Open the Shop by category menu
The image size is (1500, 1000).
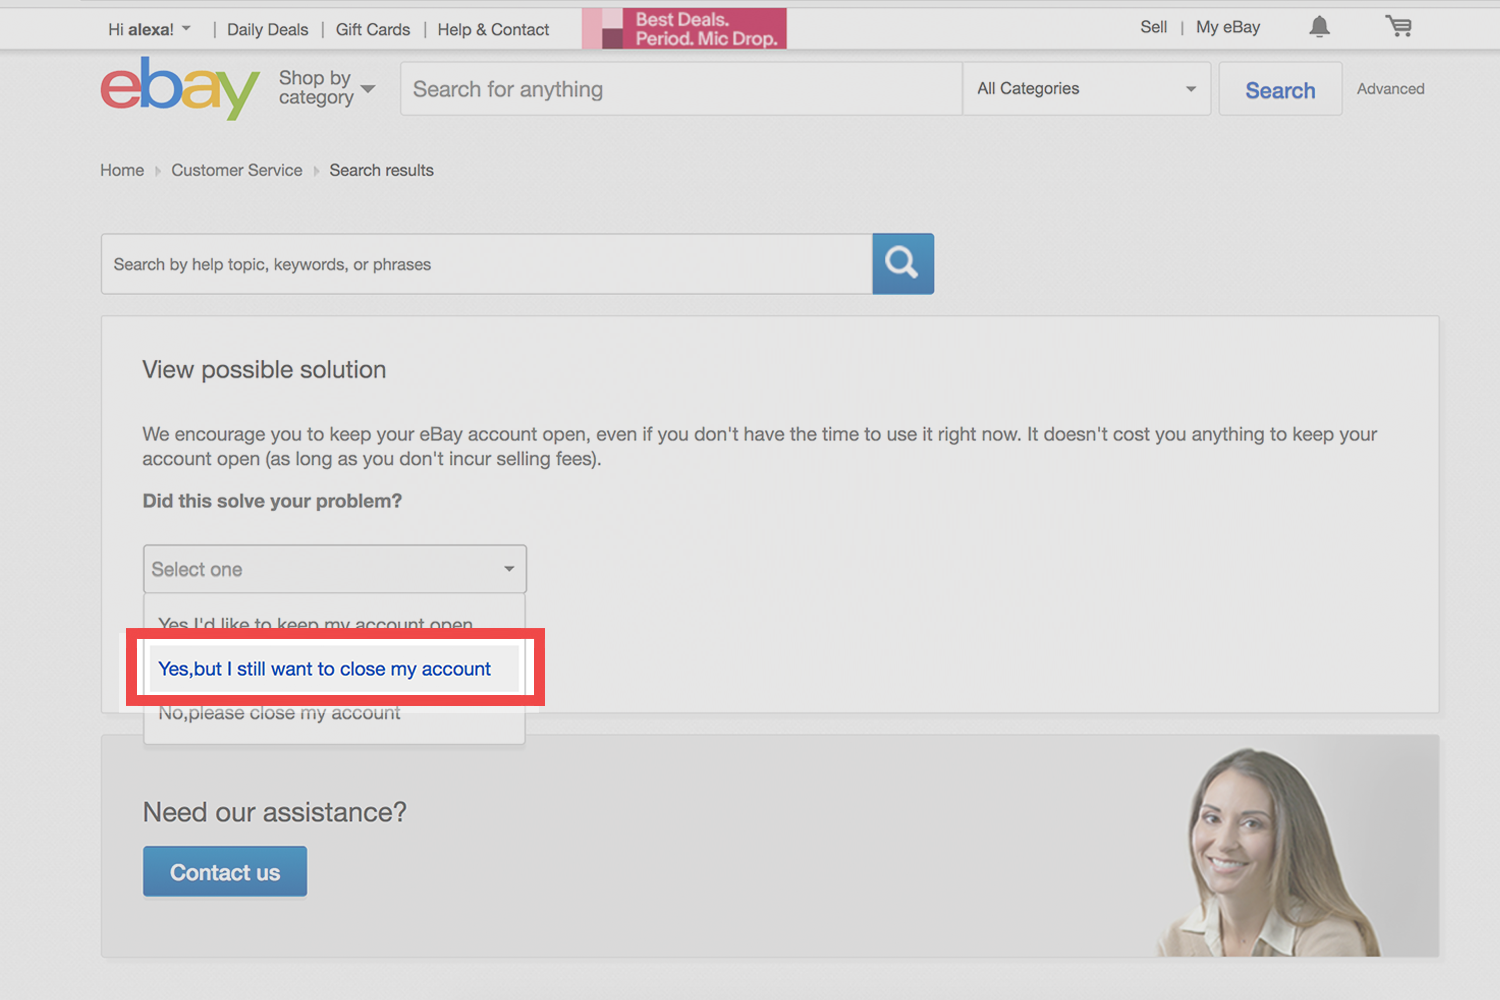[x=326, y=88]
